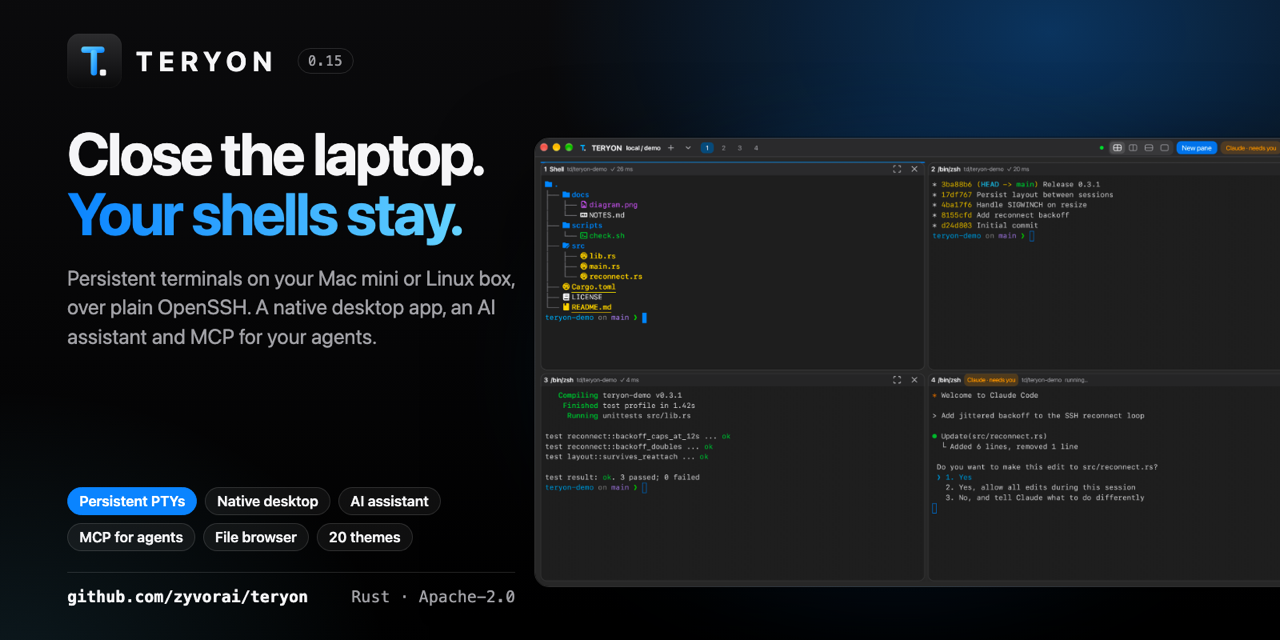Open the chevron dropdown beside the plus icon
1280x640 pixels.
tap(688, 148)
